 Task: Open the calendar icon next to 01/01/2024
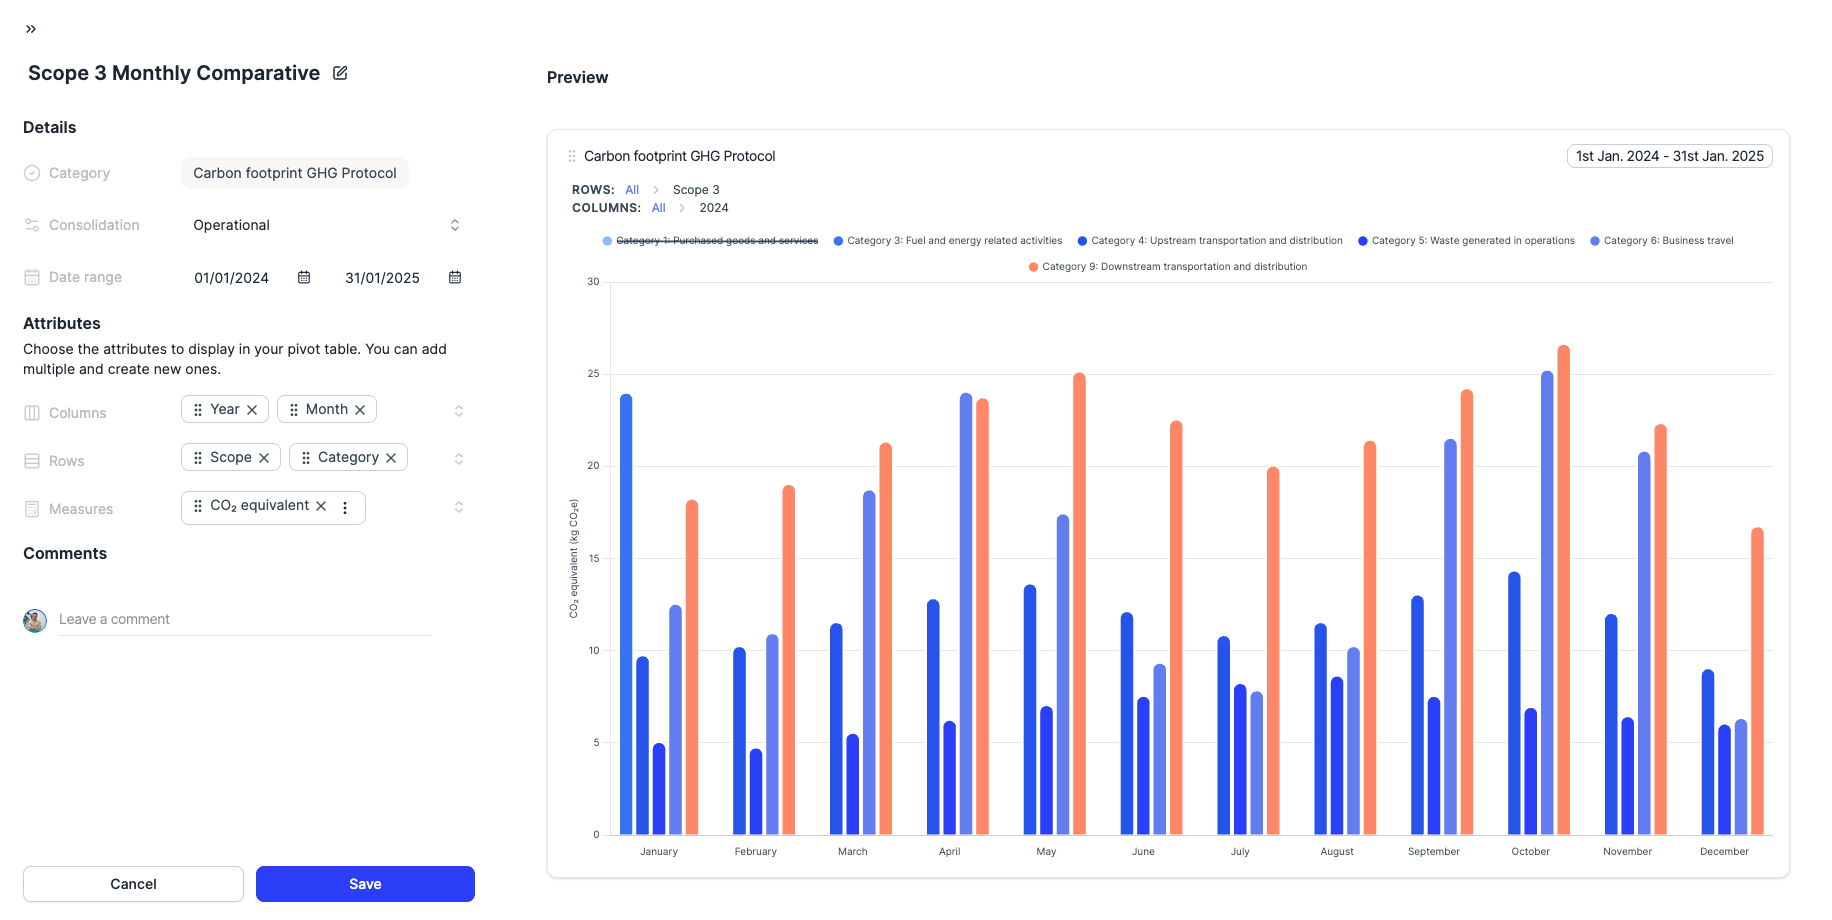pyautogui.click(x=303, y=277)
